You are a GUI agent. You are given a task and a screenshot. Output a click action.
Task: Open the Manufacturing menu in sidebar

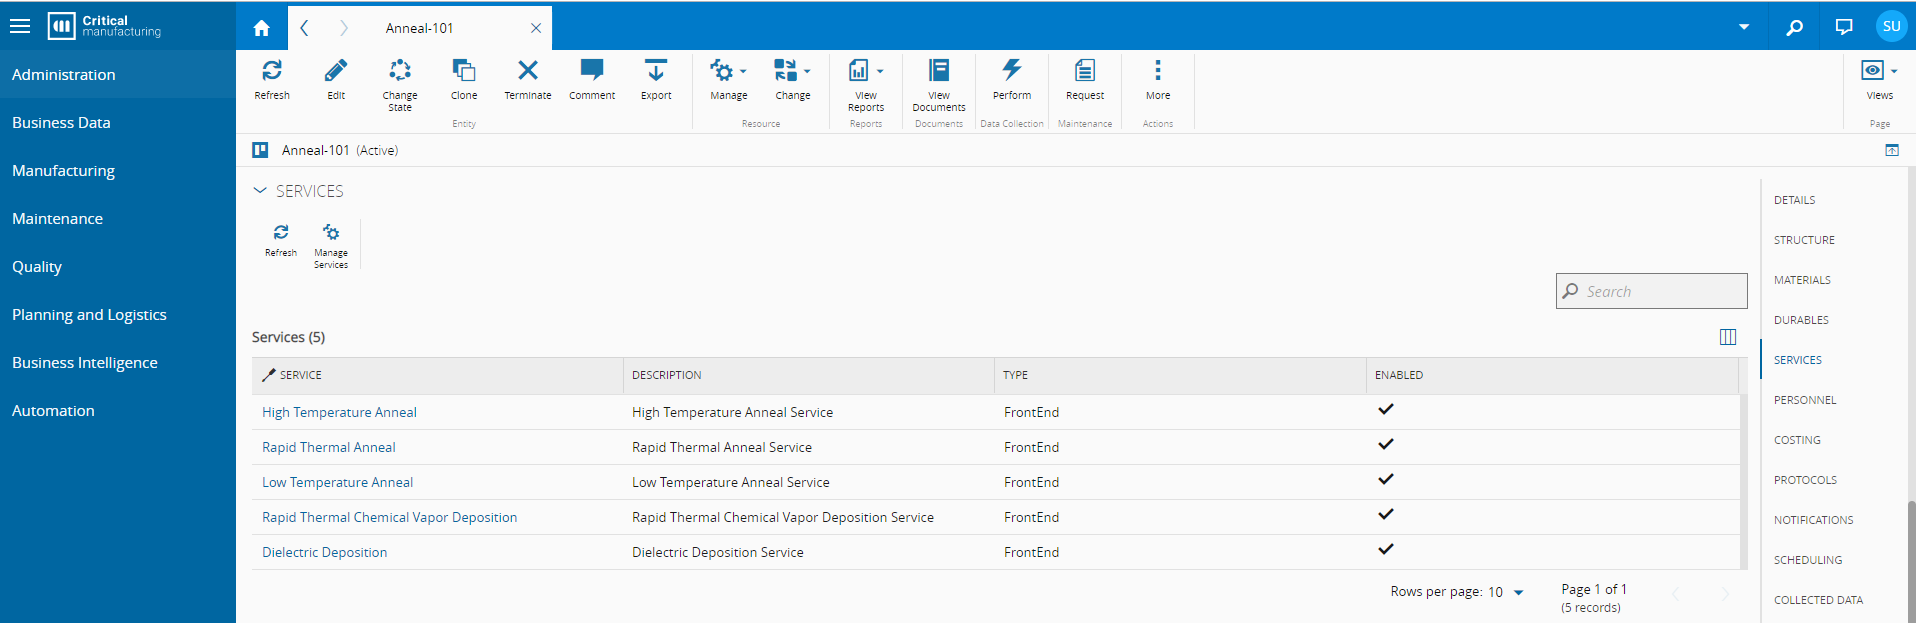click(63, 171)
